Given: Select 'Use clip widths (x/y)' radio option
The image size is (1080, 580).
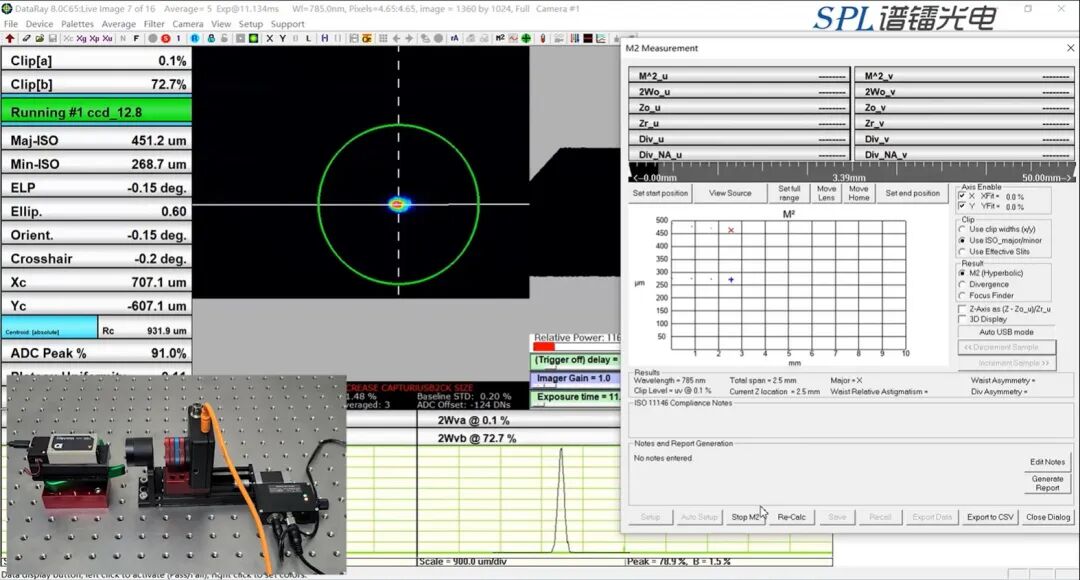Looking at the screenshot, I should click(x=962, y=229).
